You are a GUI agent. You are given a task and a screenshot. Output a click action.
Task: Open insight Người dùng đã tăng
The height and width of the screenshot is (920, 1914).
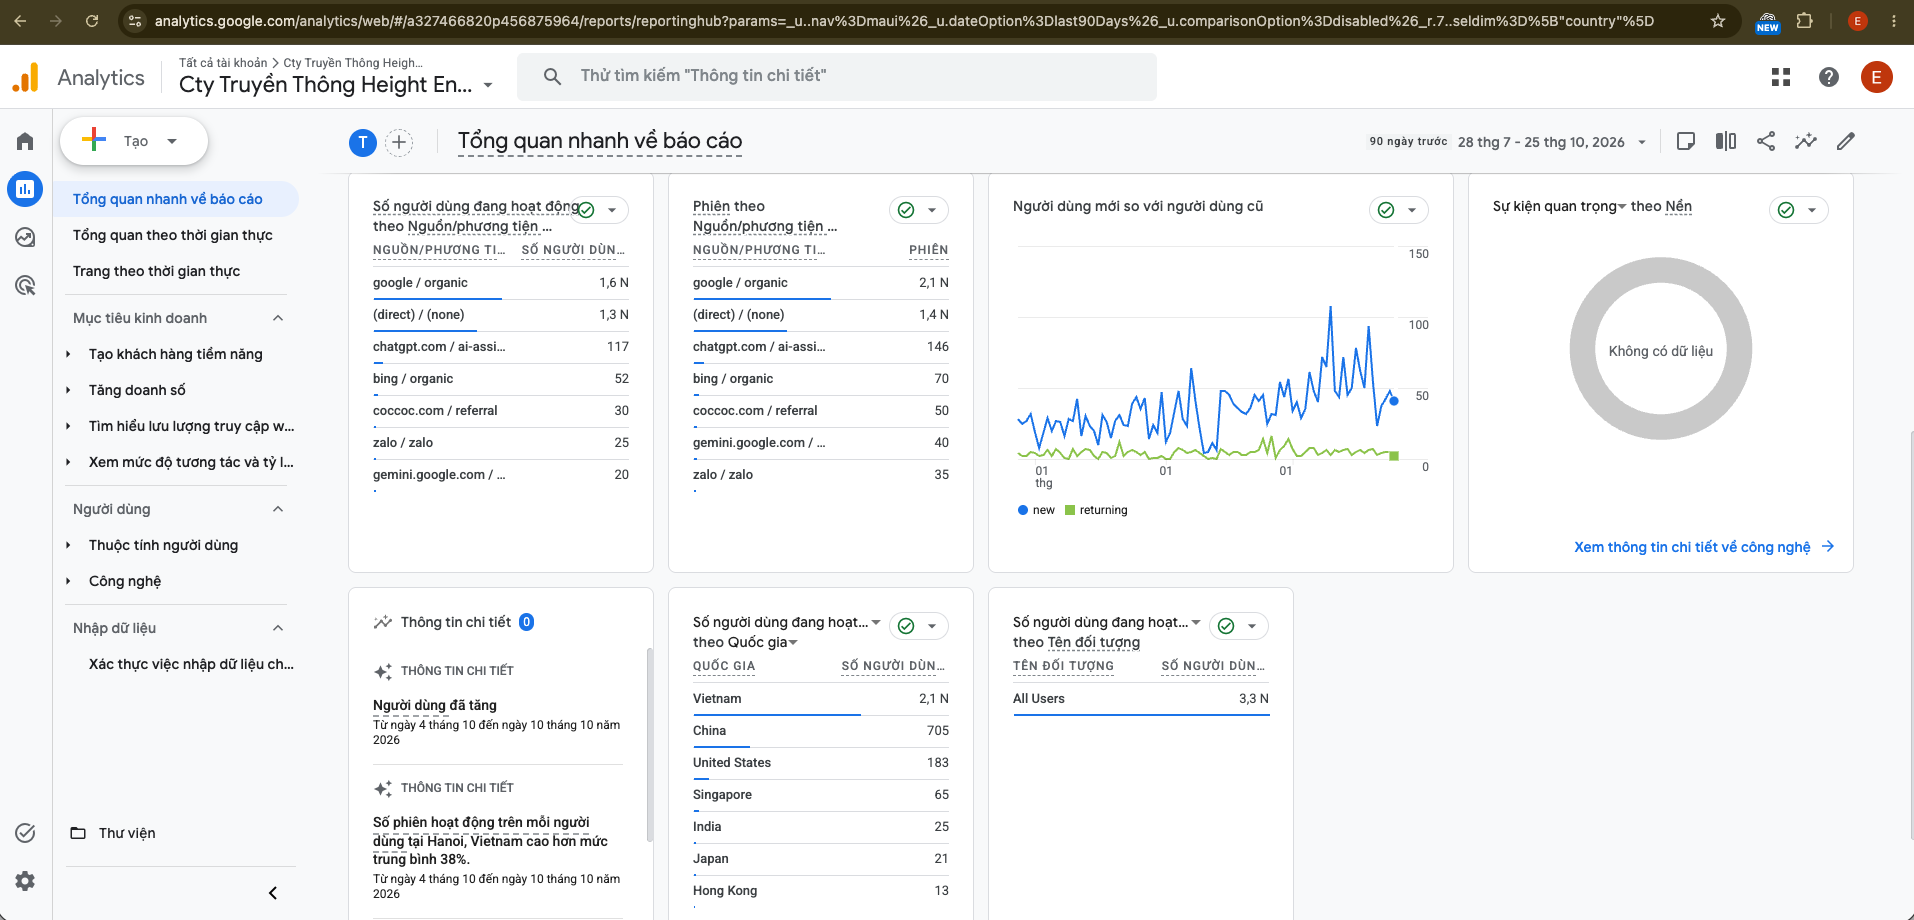435,705
